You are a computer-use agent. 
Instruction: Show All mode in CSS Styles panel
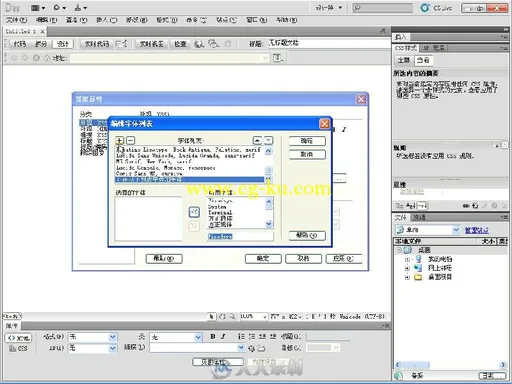click(x=403, y=60)
